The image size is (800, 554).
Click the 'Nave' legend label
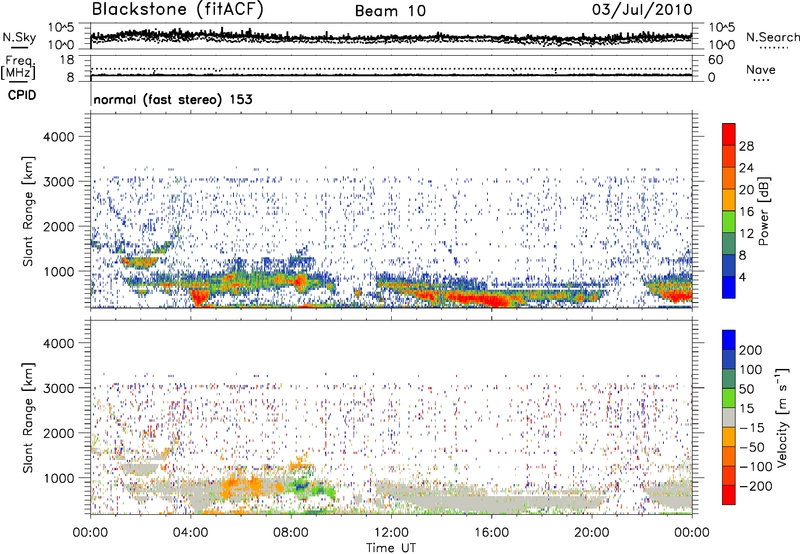tap(761, 69)
